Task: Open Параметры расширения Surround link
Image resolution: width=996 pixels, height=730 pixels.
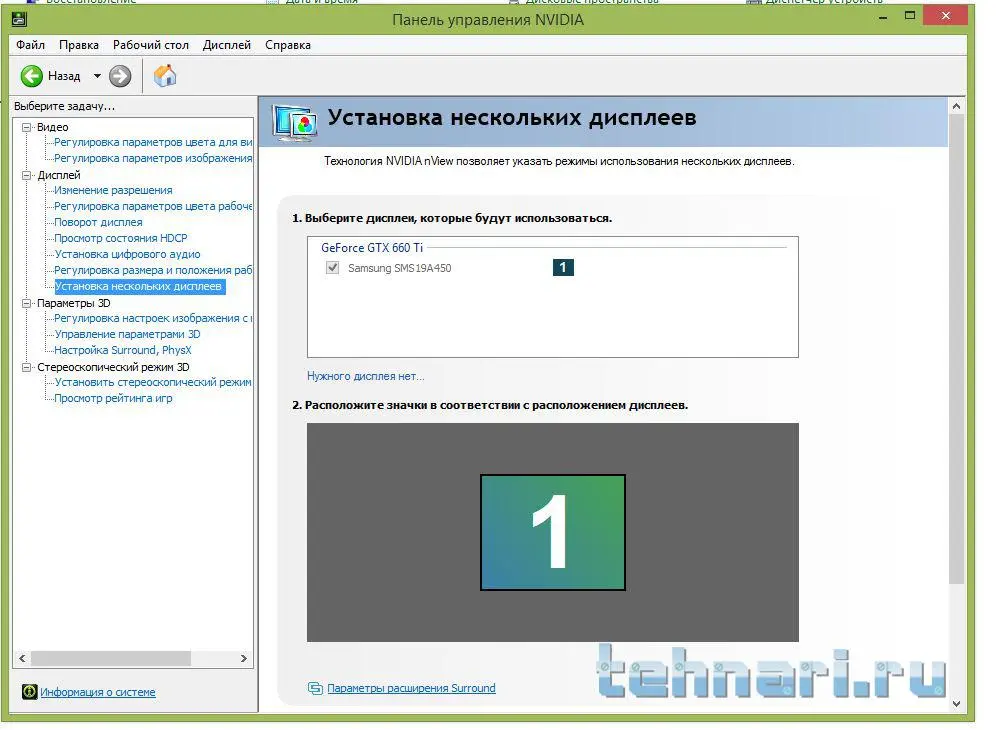Action: click(411, 688)
